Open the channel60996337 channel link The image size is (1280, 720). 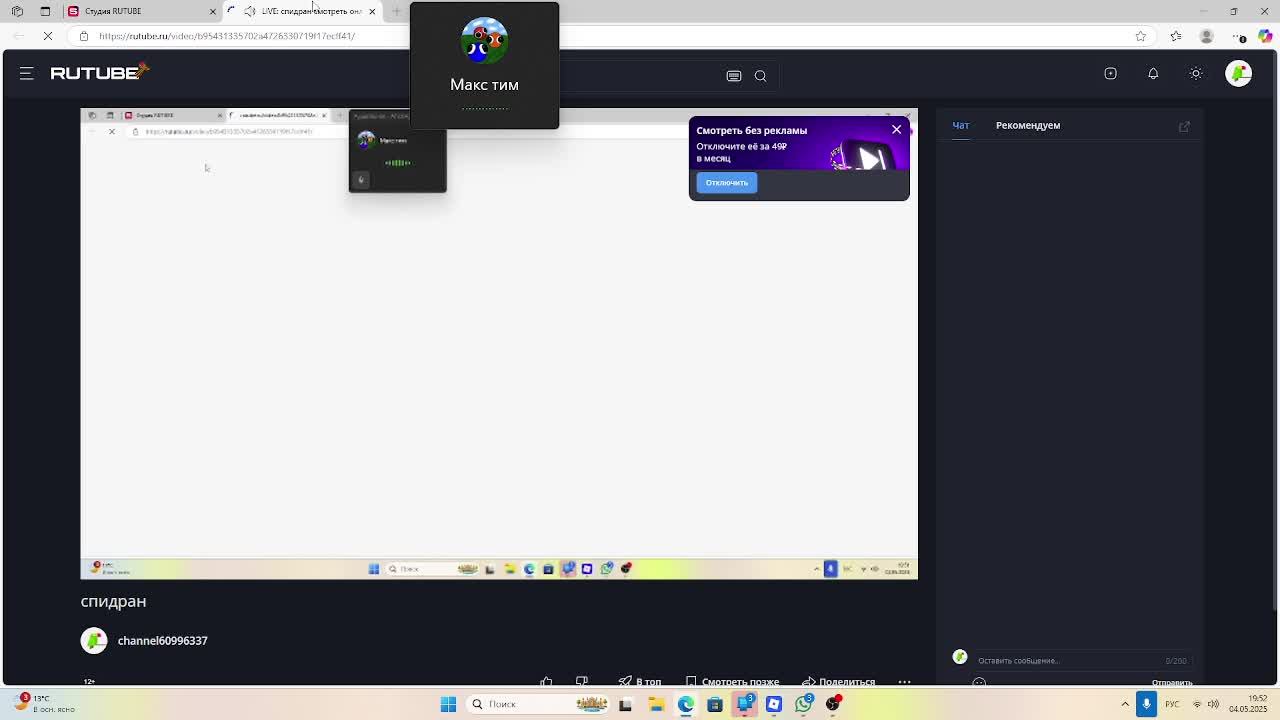163,641
